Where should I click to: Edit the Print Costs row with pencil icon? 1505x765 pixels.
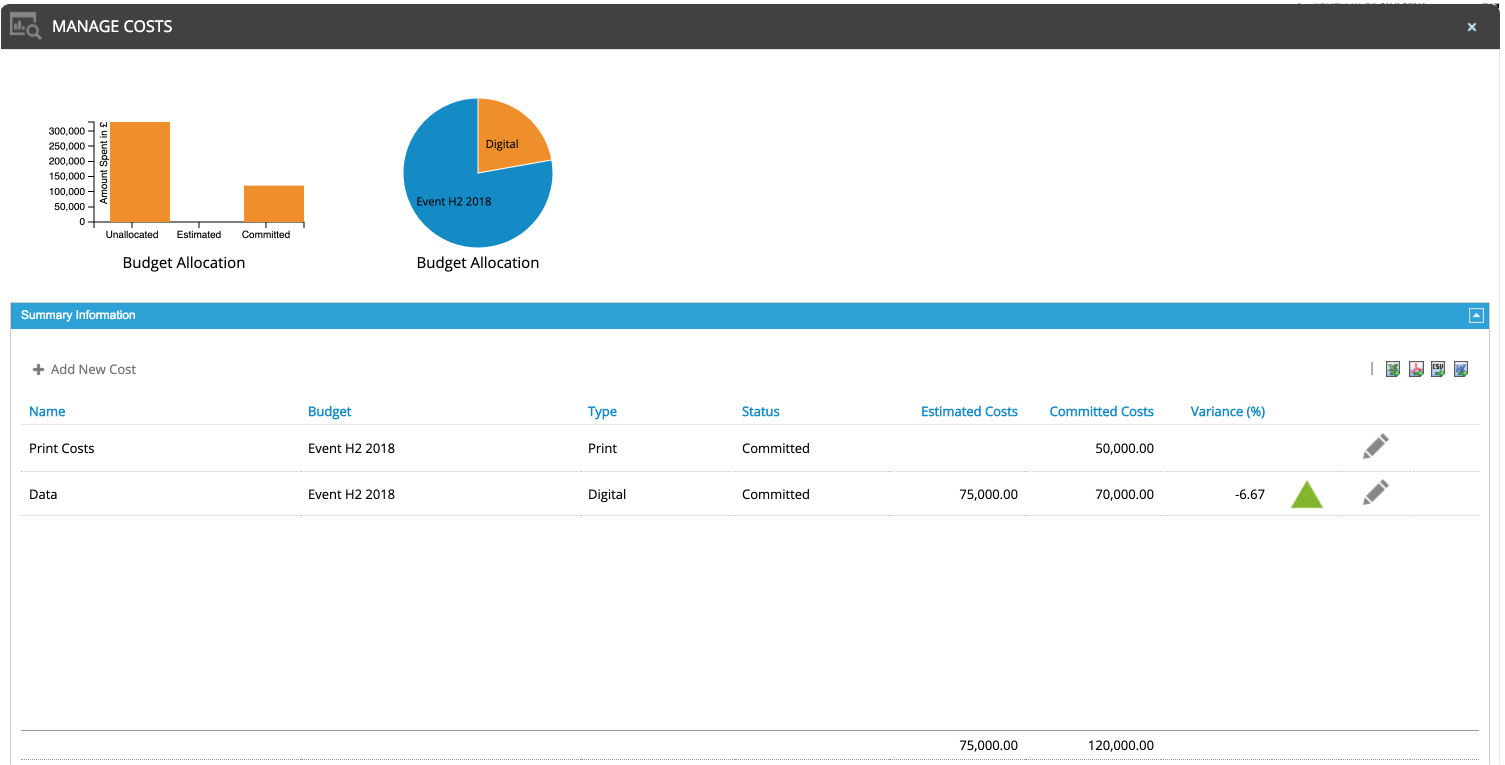point(1376,447)
